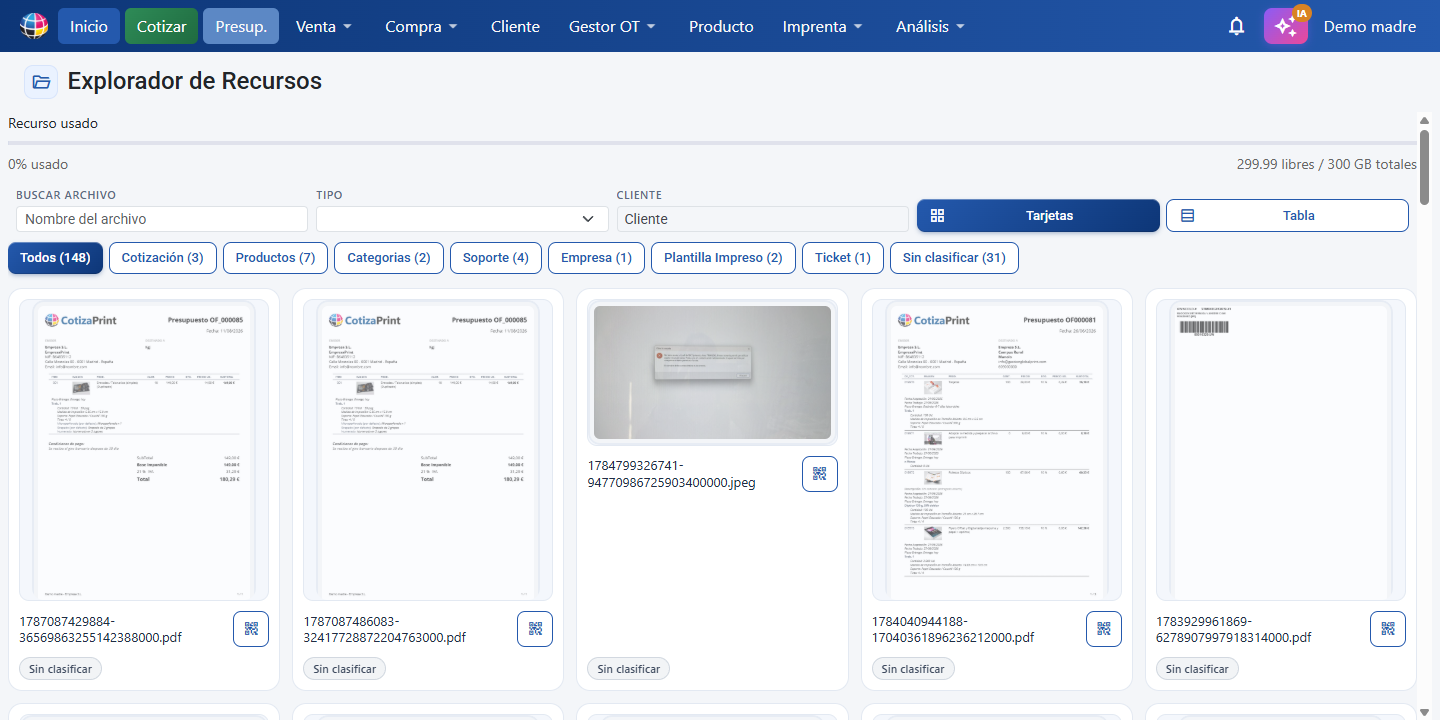Click the Inicio button

point(89,27)
